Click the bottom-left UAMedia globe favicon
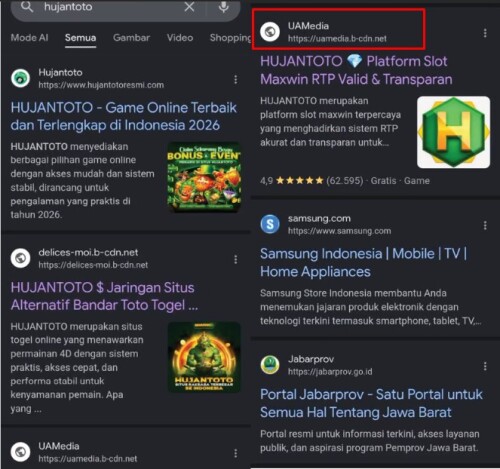 20,452
